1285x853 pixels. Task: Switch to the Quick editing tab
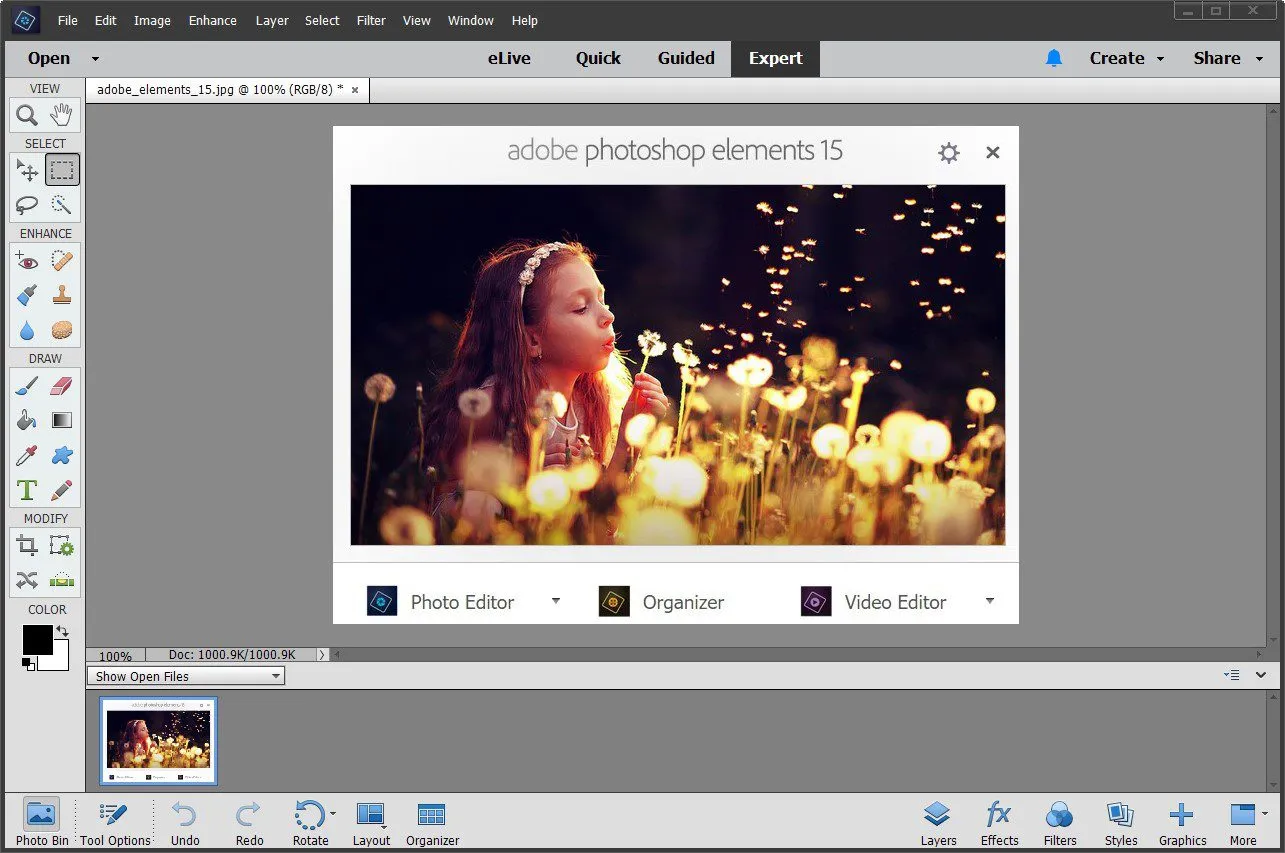click(597, 58)
